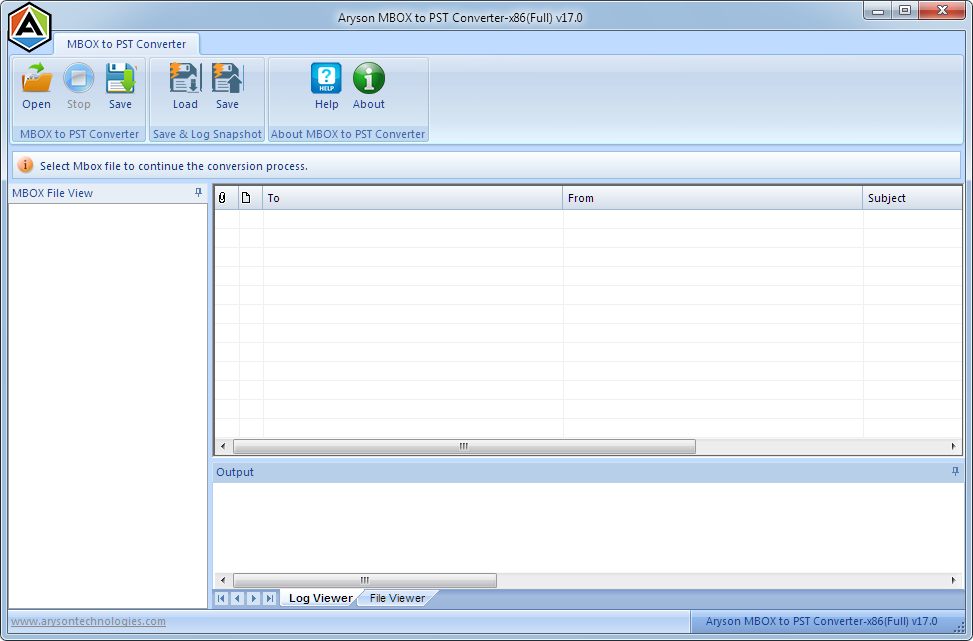Click the attachment column header icon
The height and width of the screenshot is (641, 973).
[x=222, y=198]
